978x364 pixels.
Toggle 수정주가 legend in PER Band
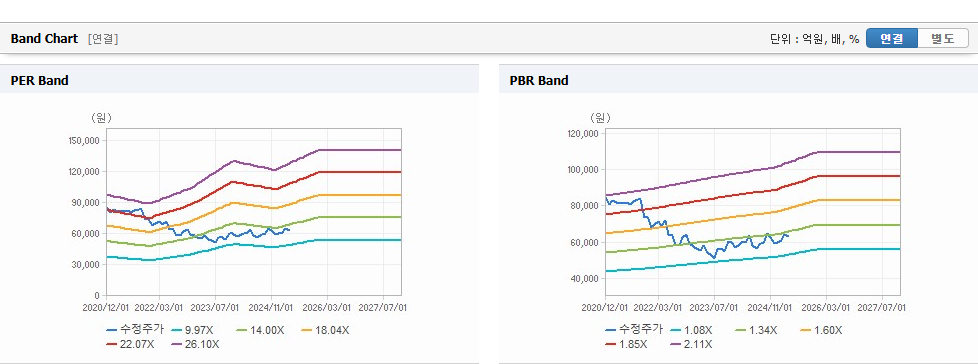click(x=135, y=330)
